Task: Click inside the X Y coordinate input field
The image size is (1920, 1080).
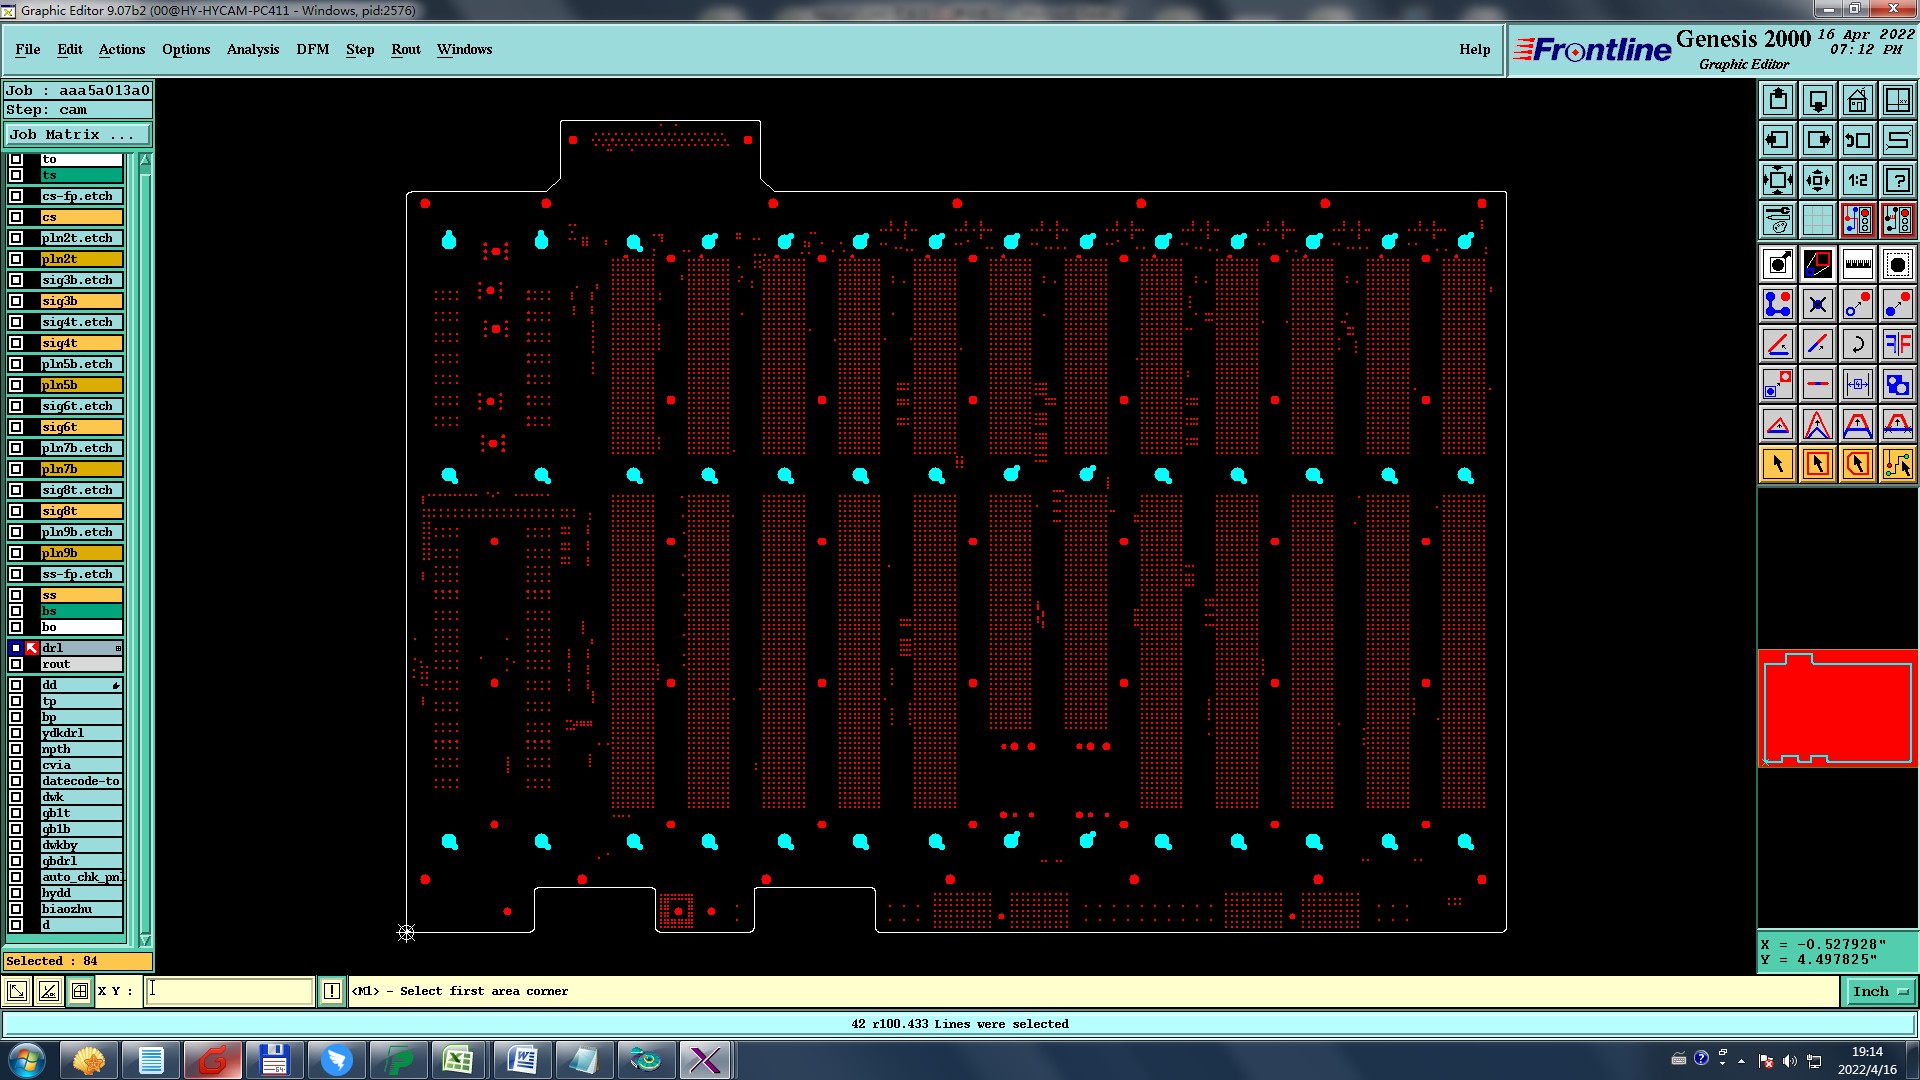Action: [230, 991]
